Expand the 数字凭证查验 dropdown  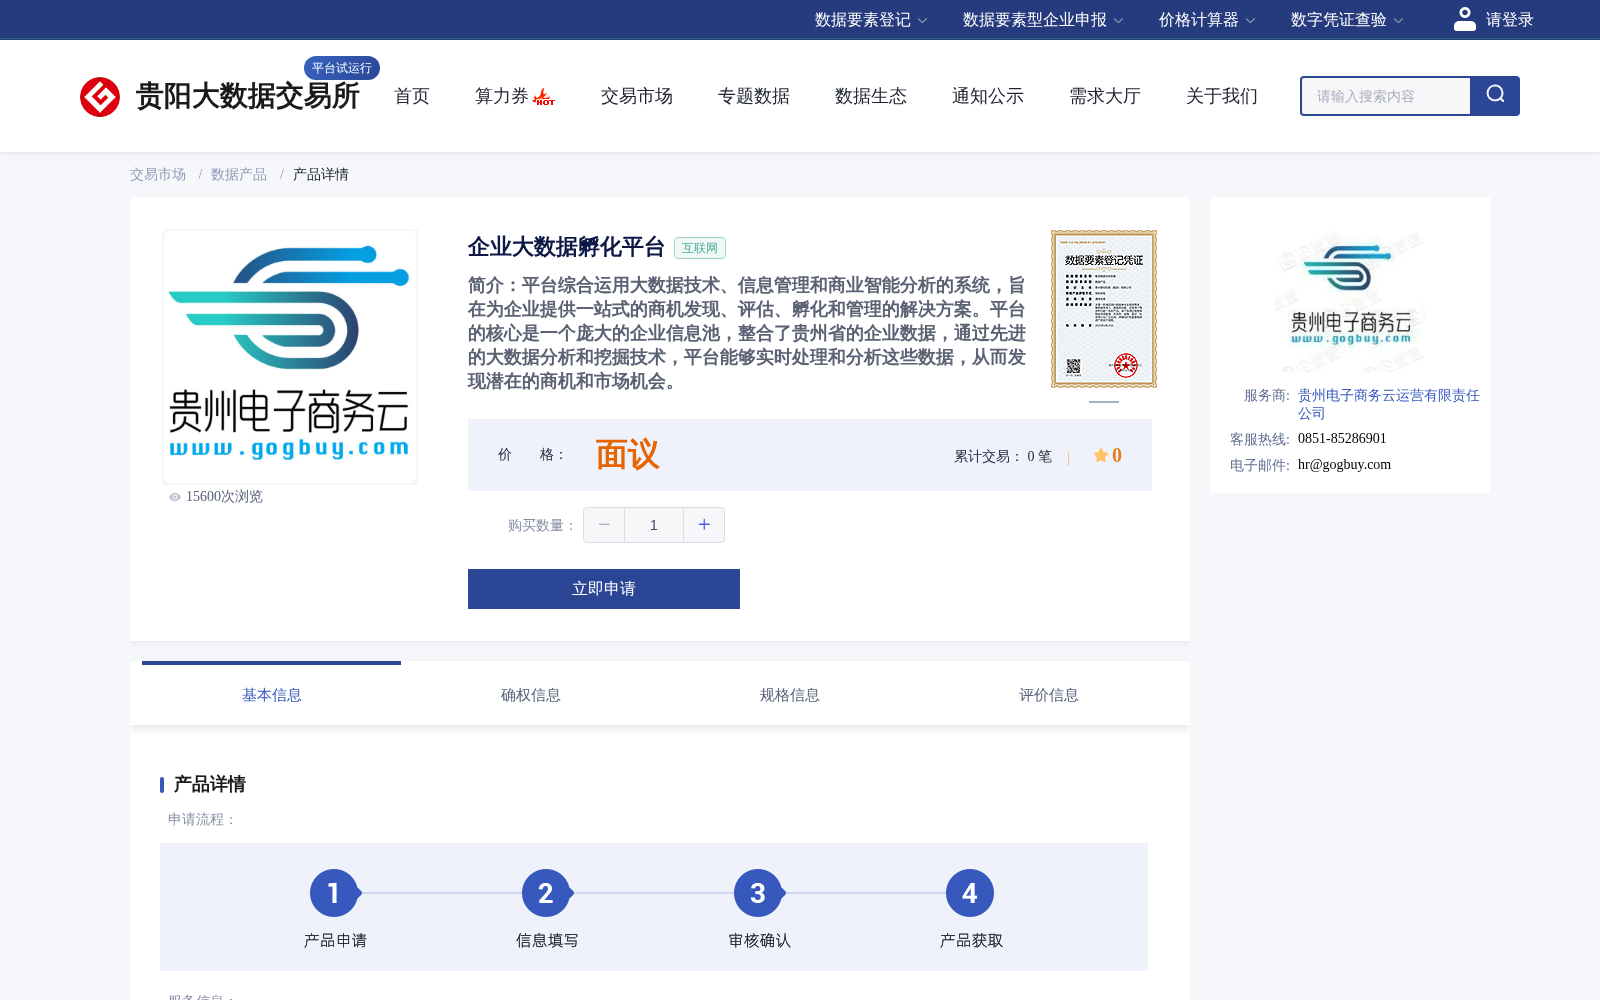coord(1347,20)
